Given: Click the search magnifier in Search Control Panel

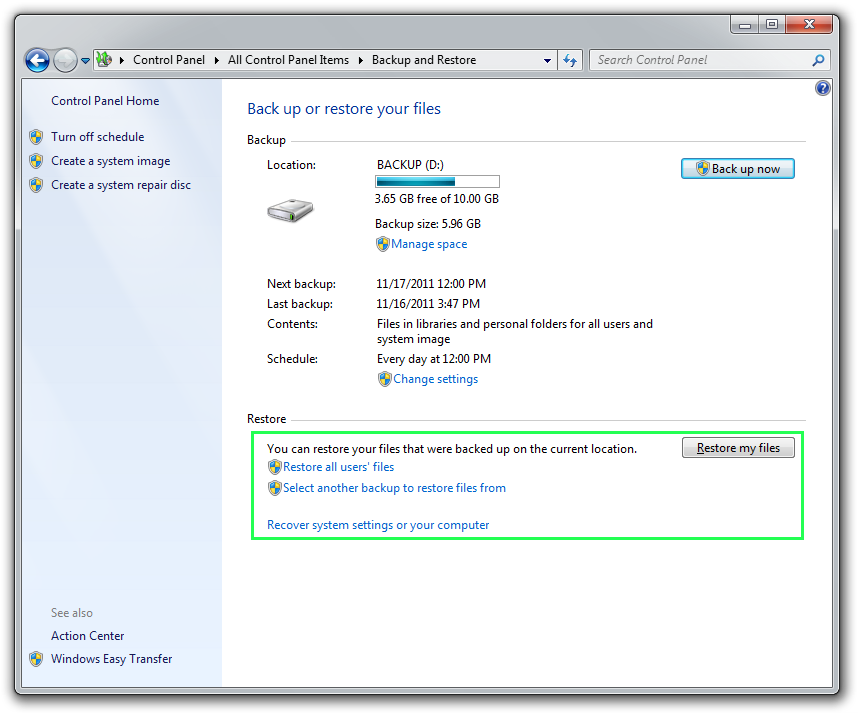Looking at the screenshot, I should pyautogui.click(x=819, y=60).
